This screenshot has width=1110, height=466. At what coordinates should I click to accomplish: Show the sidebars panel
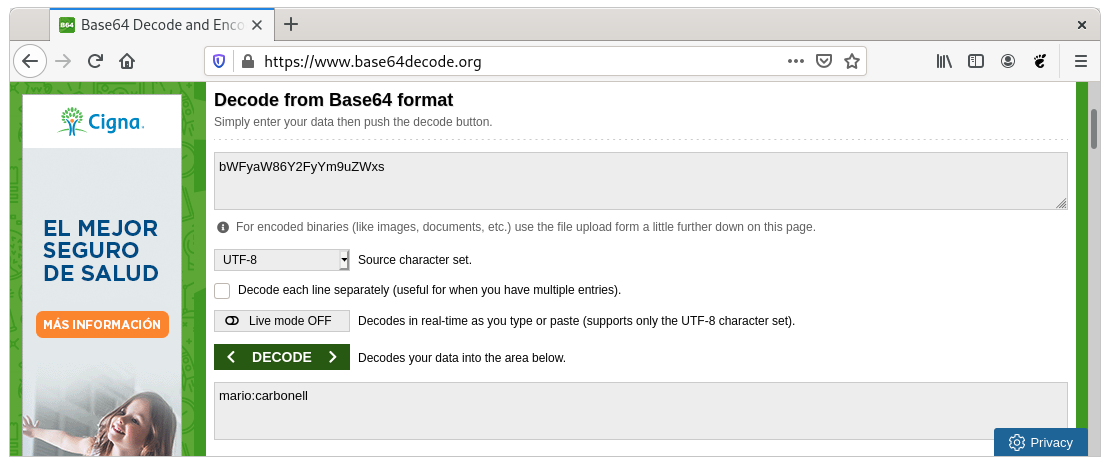(x=976, y=61)
